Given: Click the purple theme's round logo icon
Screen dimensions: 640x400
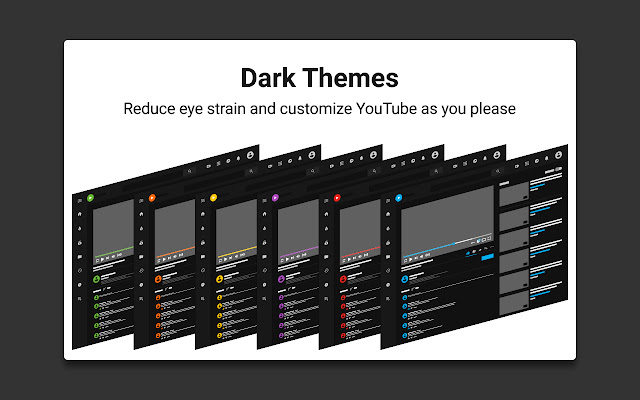Looking at the screenshot, I should 276,198.
